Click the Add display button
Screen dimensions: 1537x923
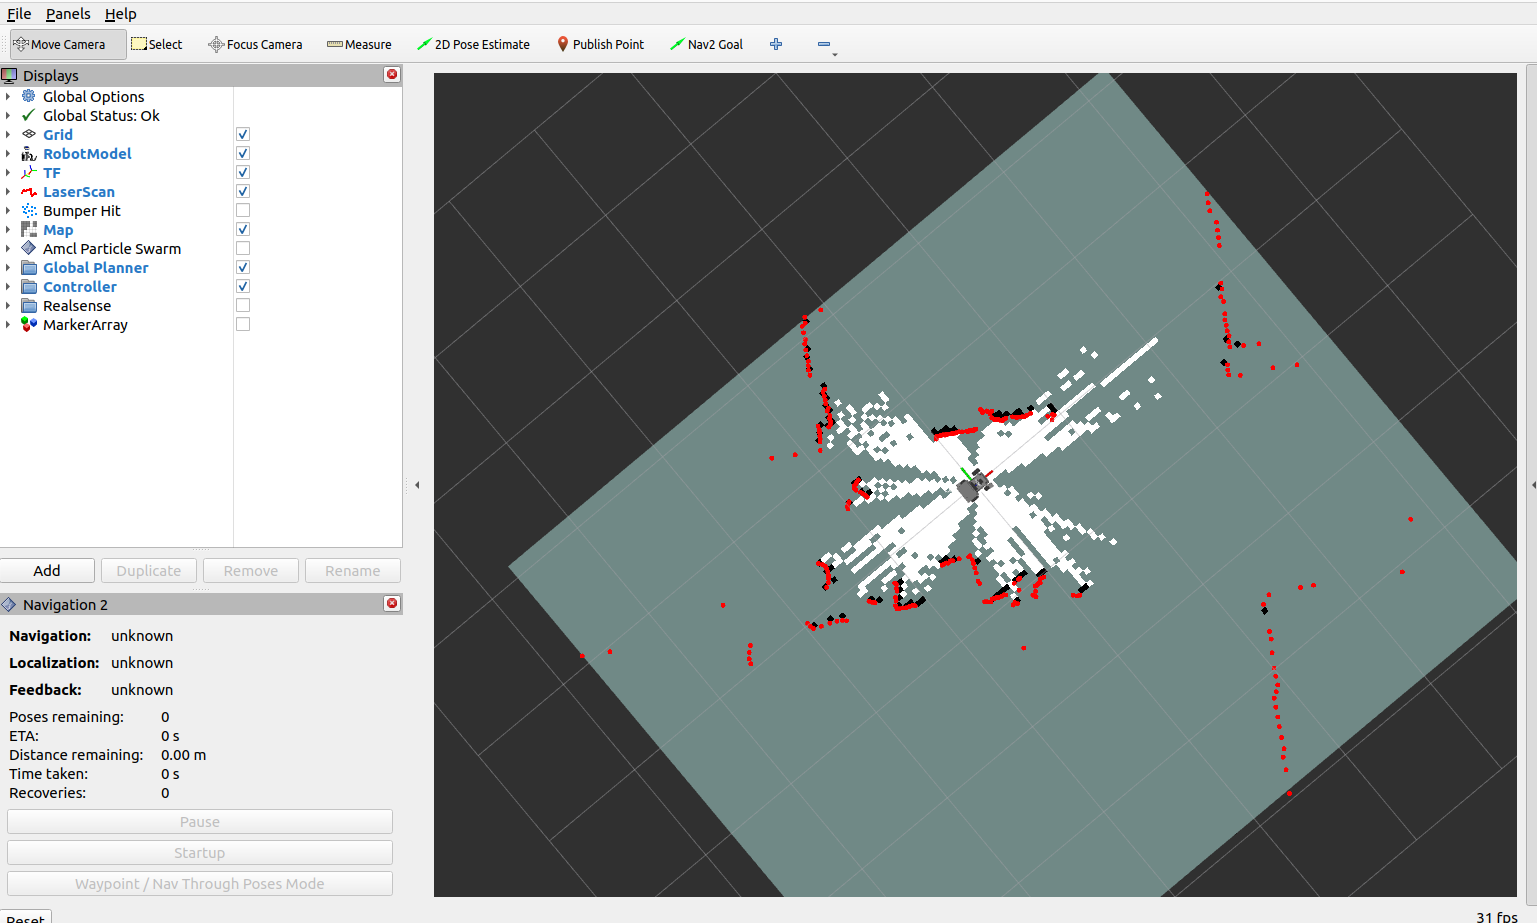pyautogui.click(x=47, y=570)
